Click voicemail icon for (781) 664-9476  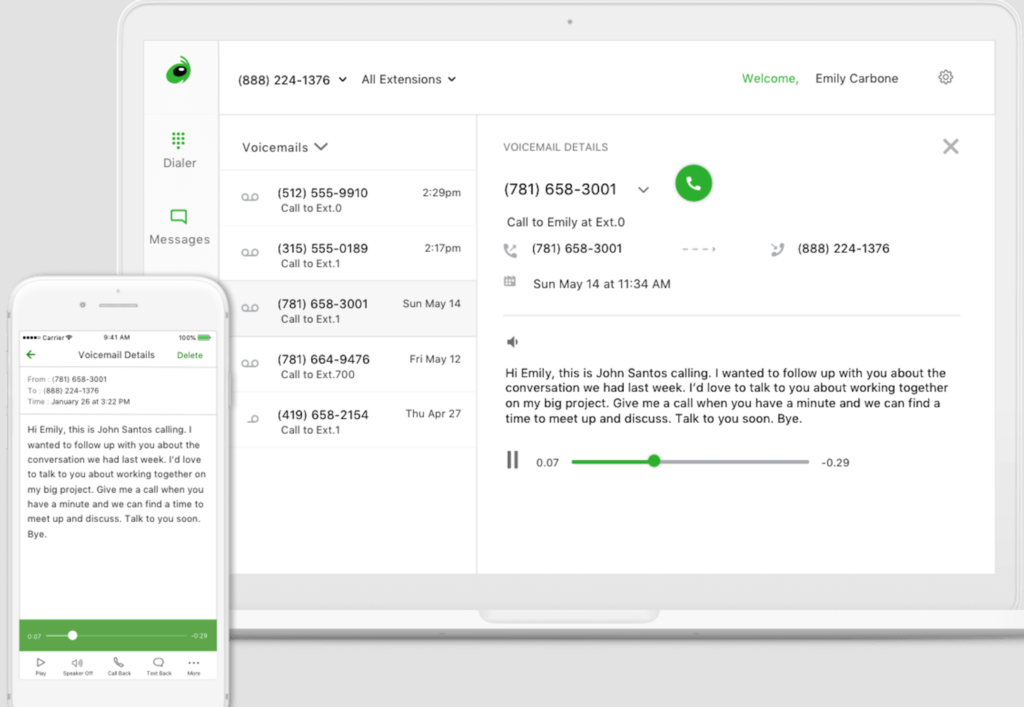[x=249, y=364]
